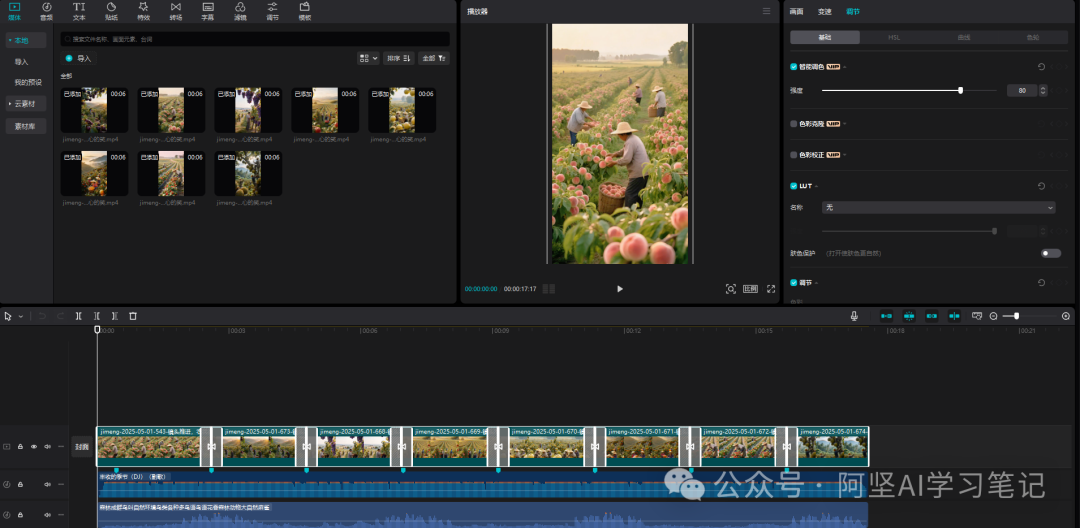Toggle the 肤色保护 switch
The width and height of the screenshot is (1080, 528).
point(1050,253)
